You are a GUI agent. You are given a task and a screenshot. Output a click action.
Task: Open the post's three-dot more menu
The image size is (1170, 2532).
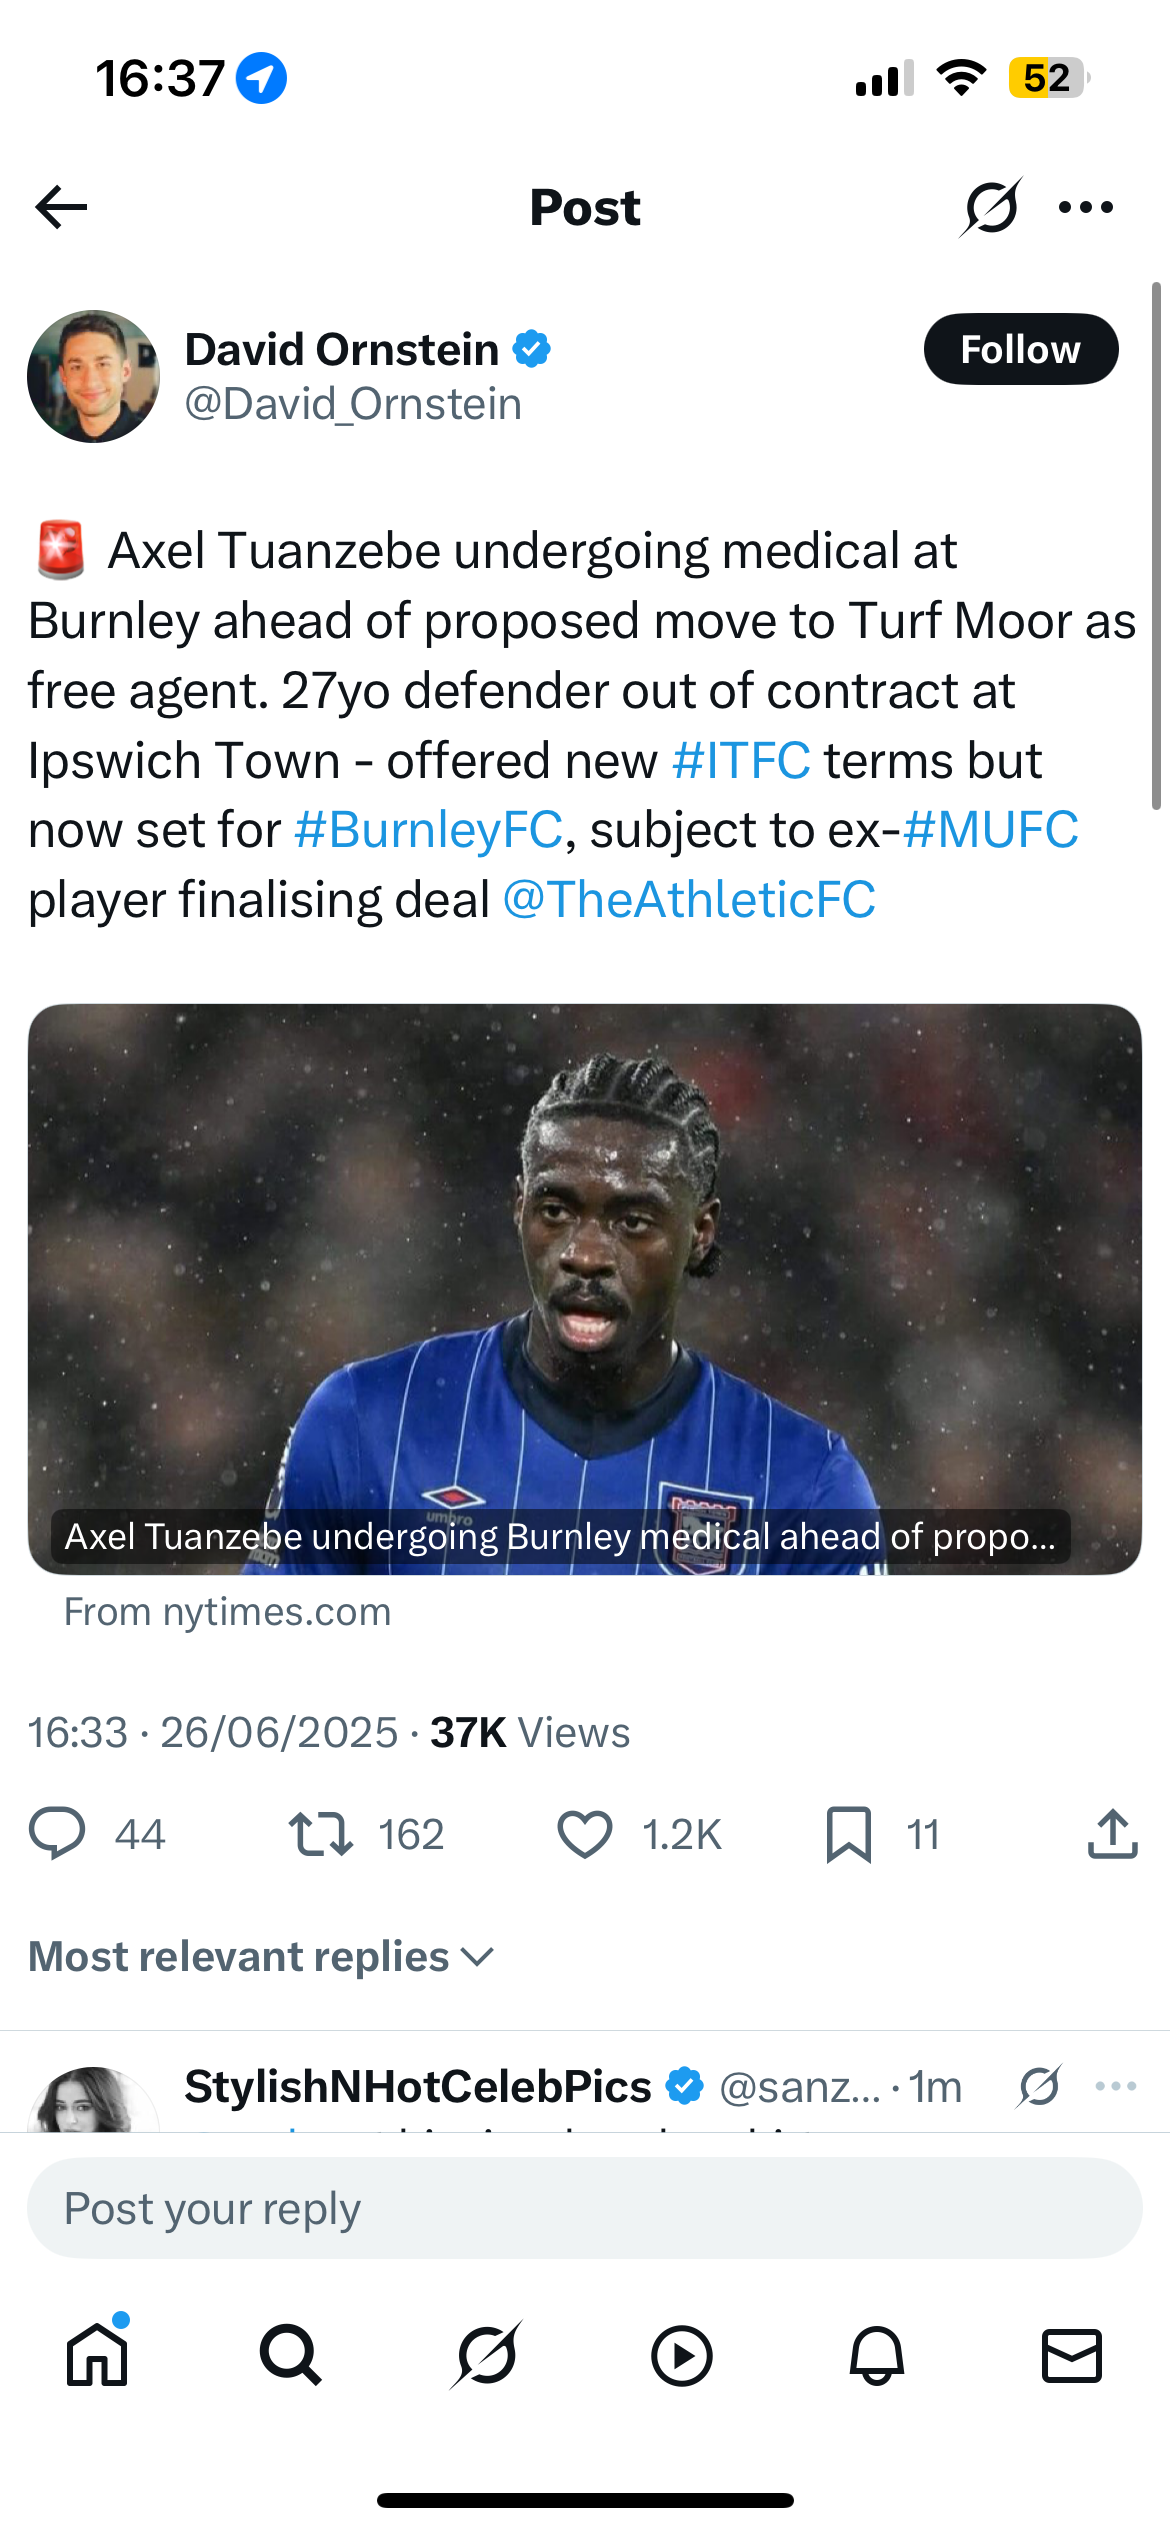click(1086, 207)
